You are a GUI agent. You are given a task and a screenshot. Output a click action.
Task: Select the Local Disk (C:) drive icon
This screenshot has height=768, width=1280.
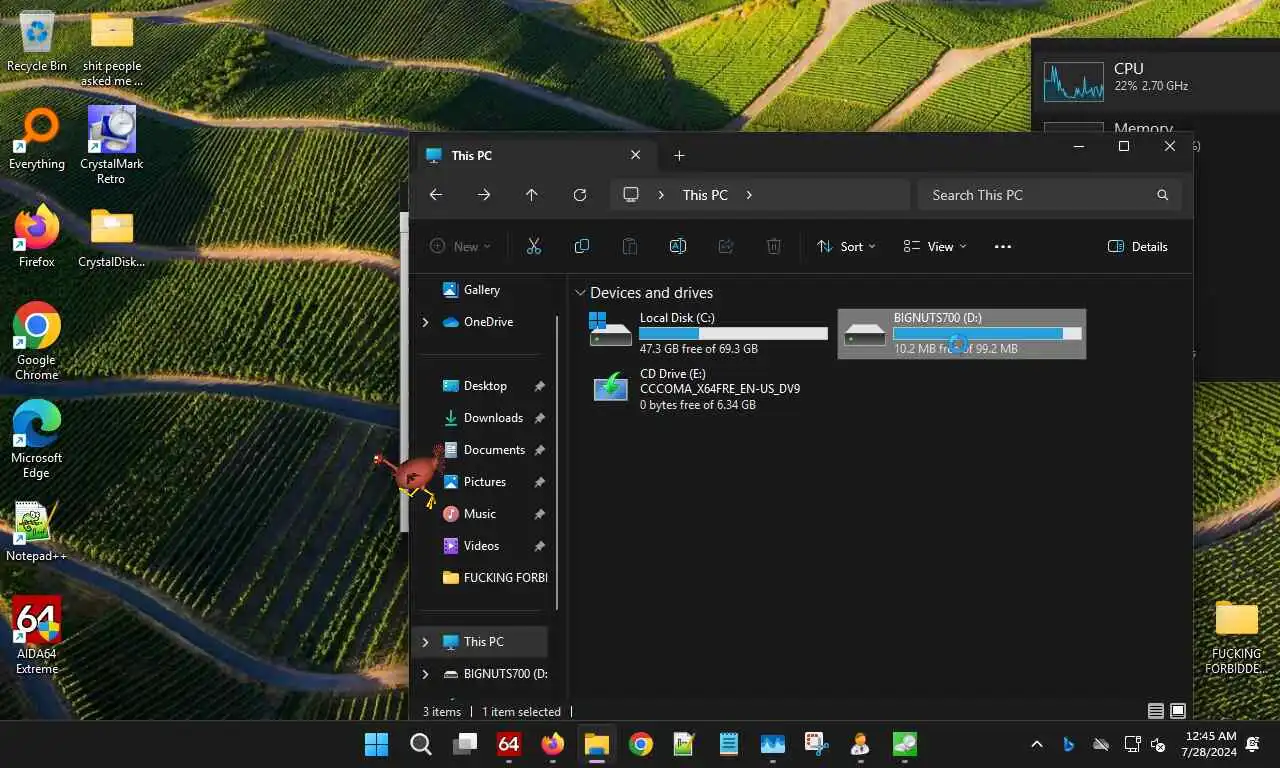(610, 330)
